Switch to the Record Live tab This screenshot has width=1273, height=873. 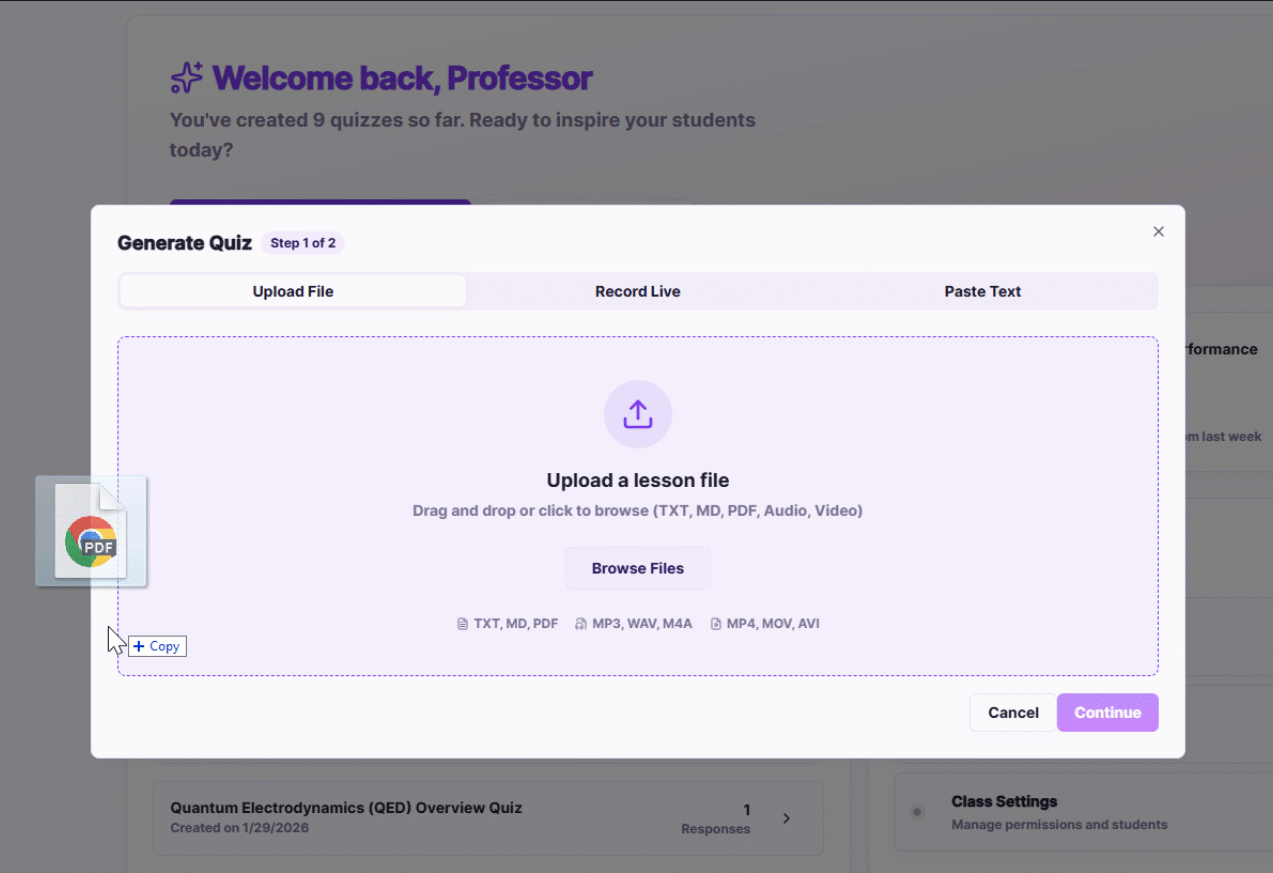point(637,291)
